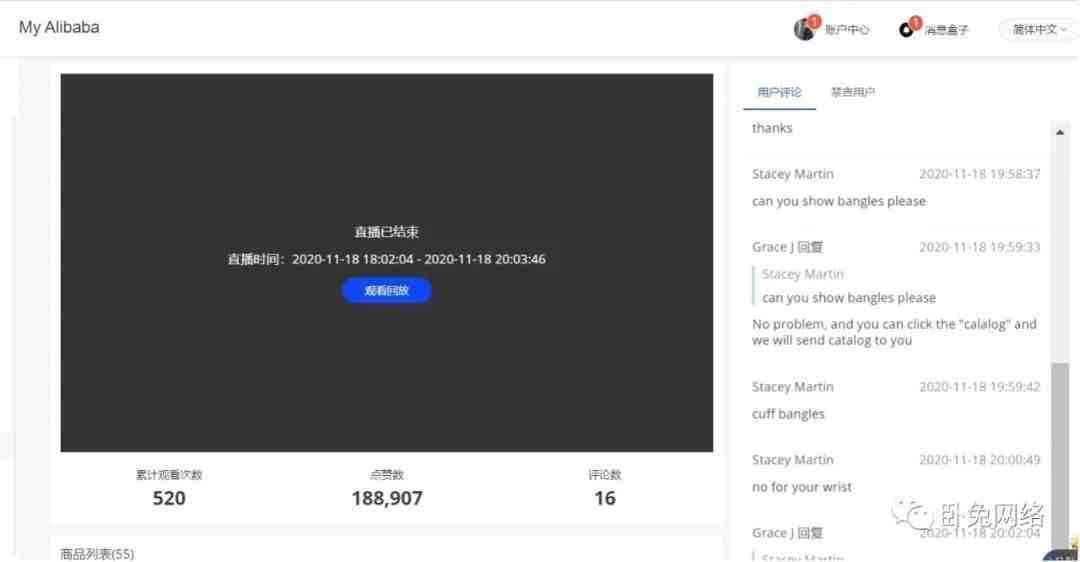
Task: Open the 消息盒子 message box link
Action: click(946, 30)
